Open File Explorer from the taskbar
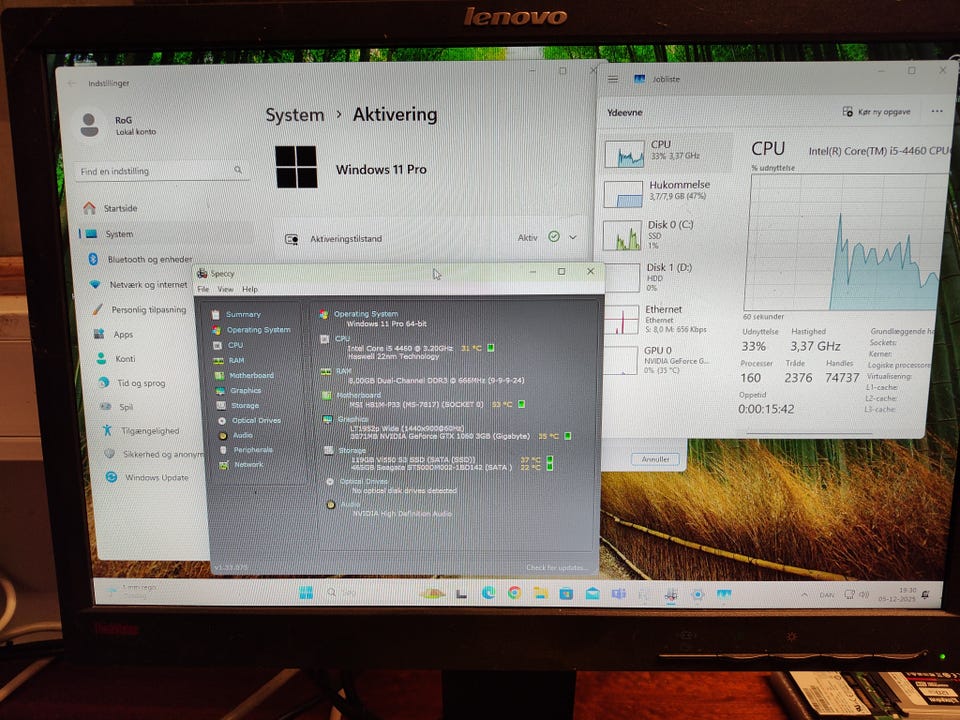 (x=540, y=593)
